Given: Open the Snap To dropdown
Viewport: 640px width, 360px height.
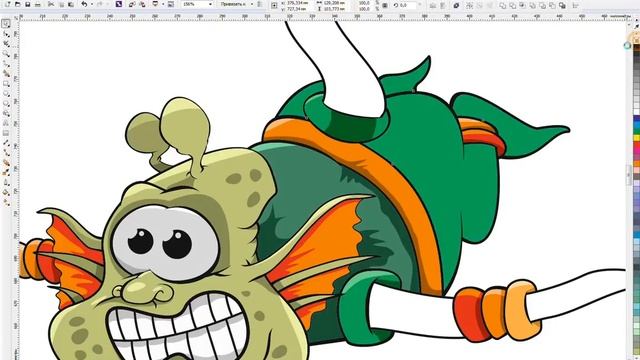Looking at the screenshot, I should pyautogui.click(x=237, y=4).
